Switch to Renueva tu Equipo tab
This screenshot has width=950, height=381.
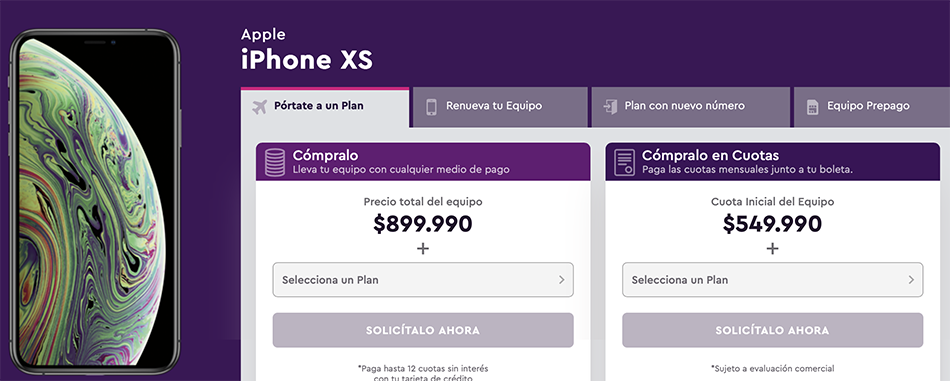(x=500, y=107)
